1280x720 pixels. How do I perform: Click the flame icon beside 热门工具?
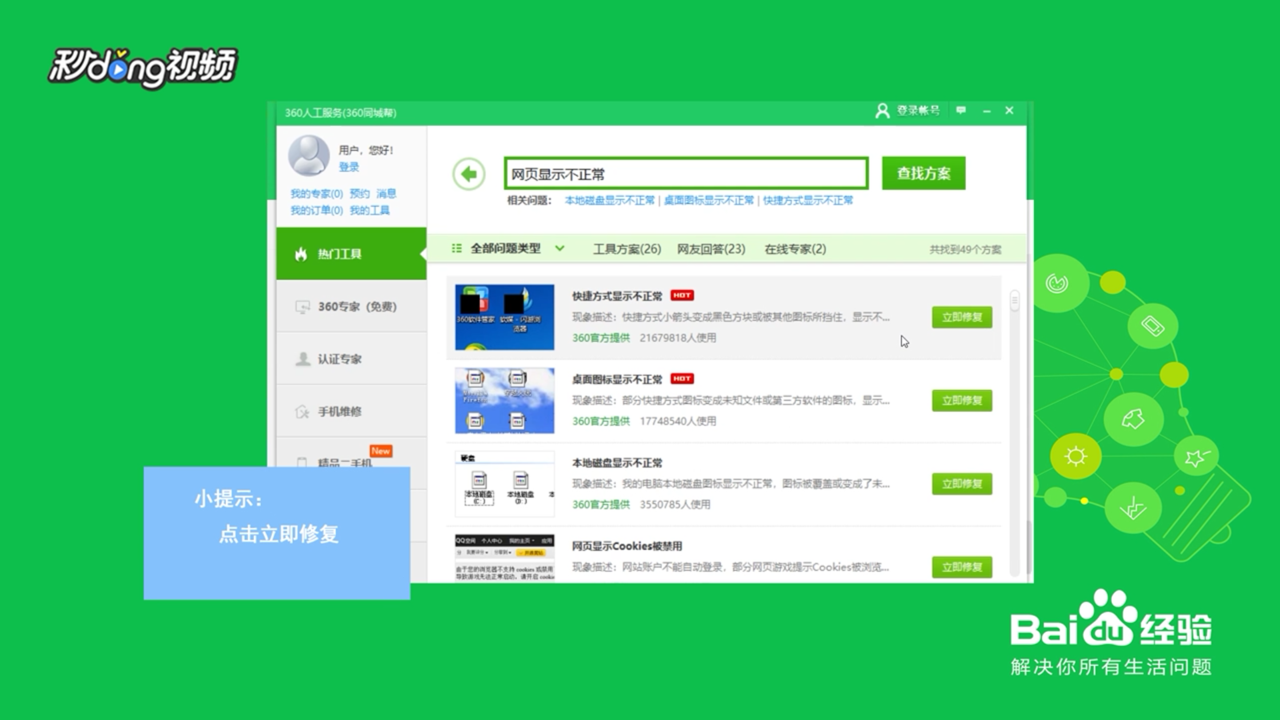[301, 254]
